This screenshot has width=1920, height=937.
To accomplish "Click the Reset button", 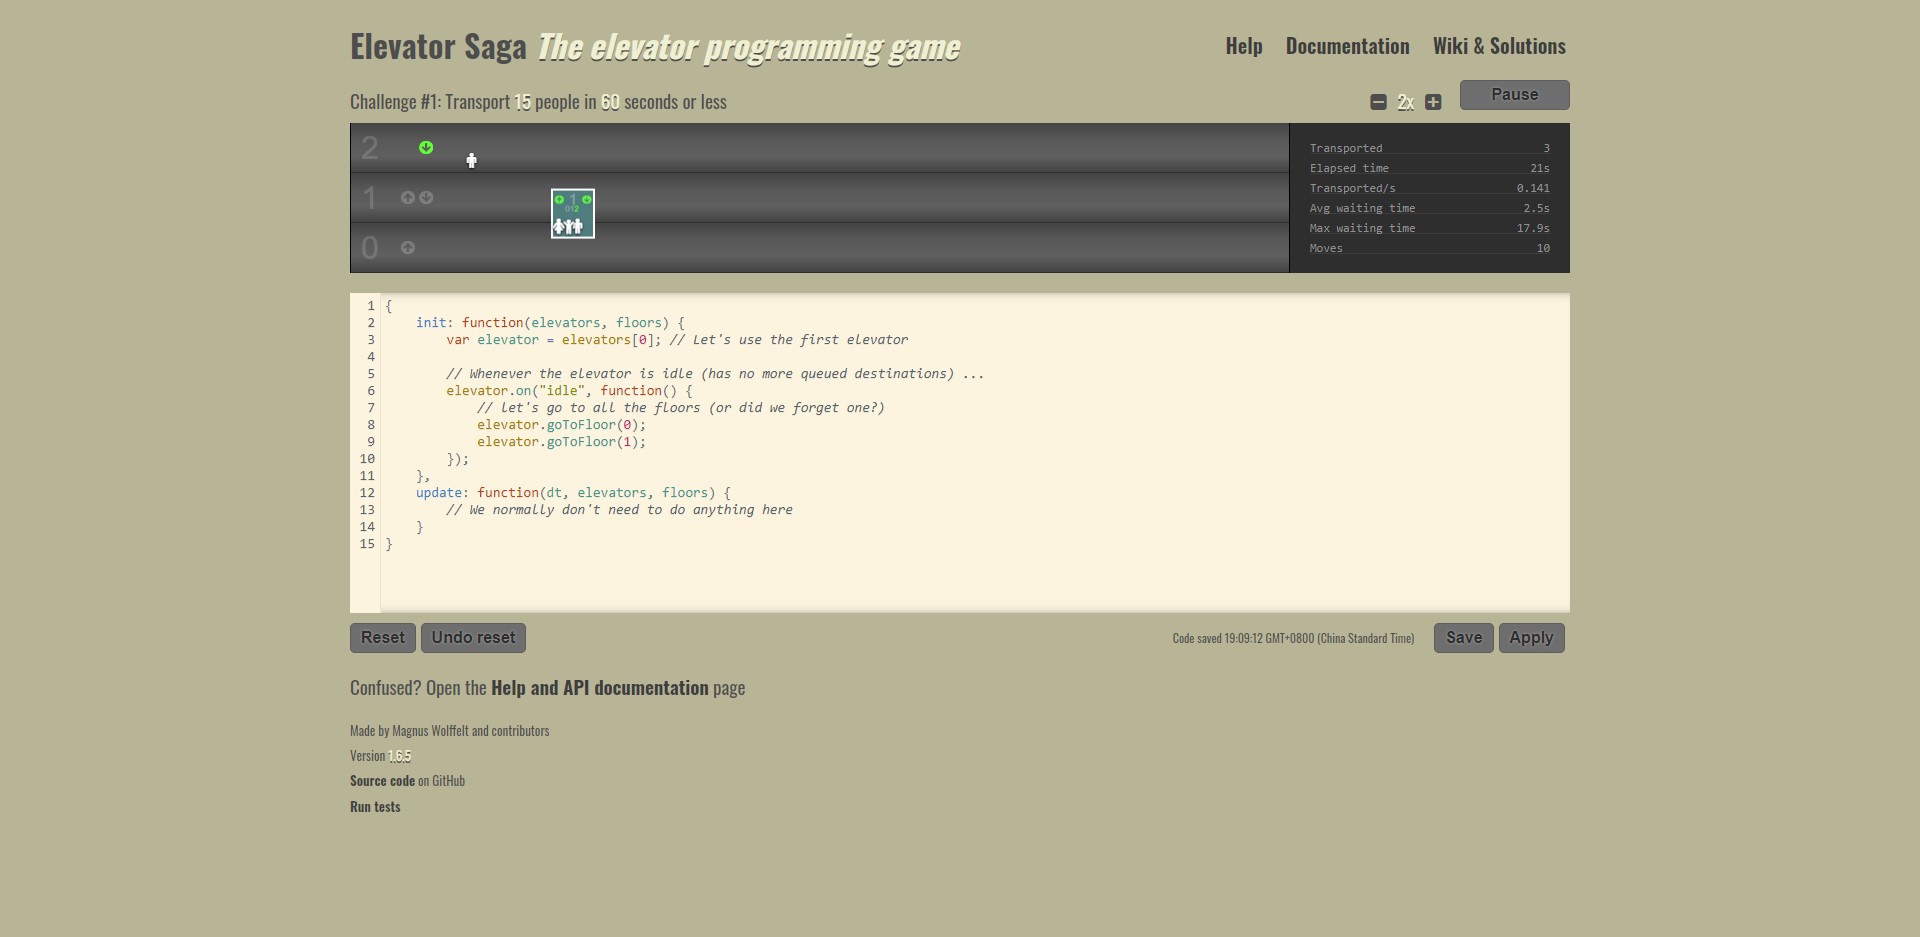I will pyautogui.click(x=383, y=638).
